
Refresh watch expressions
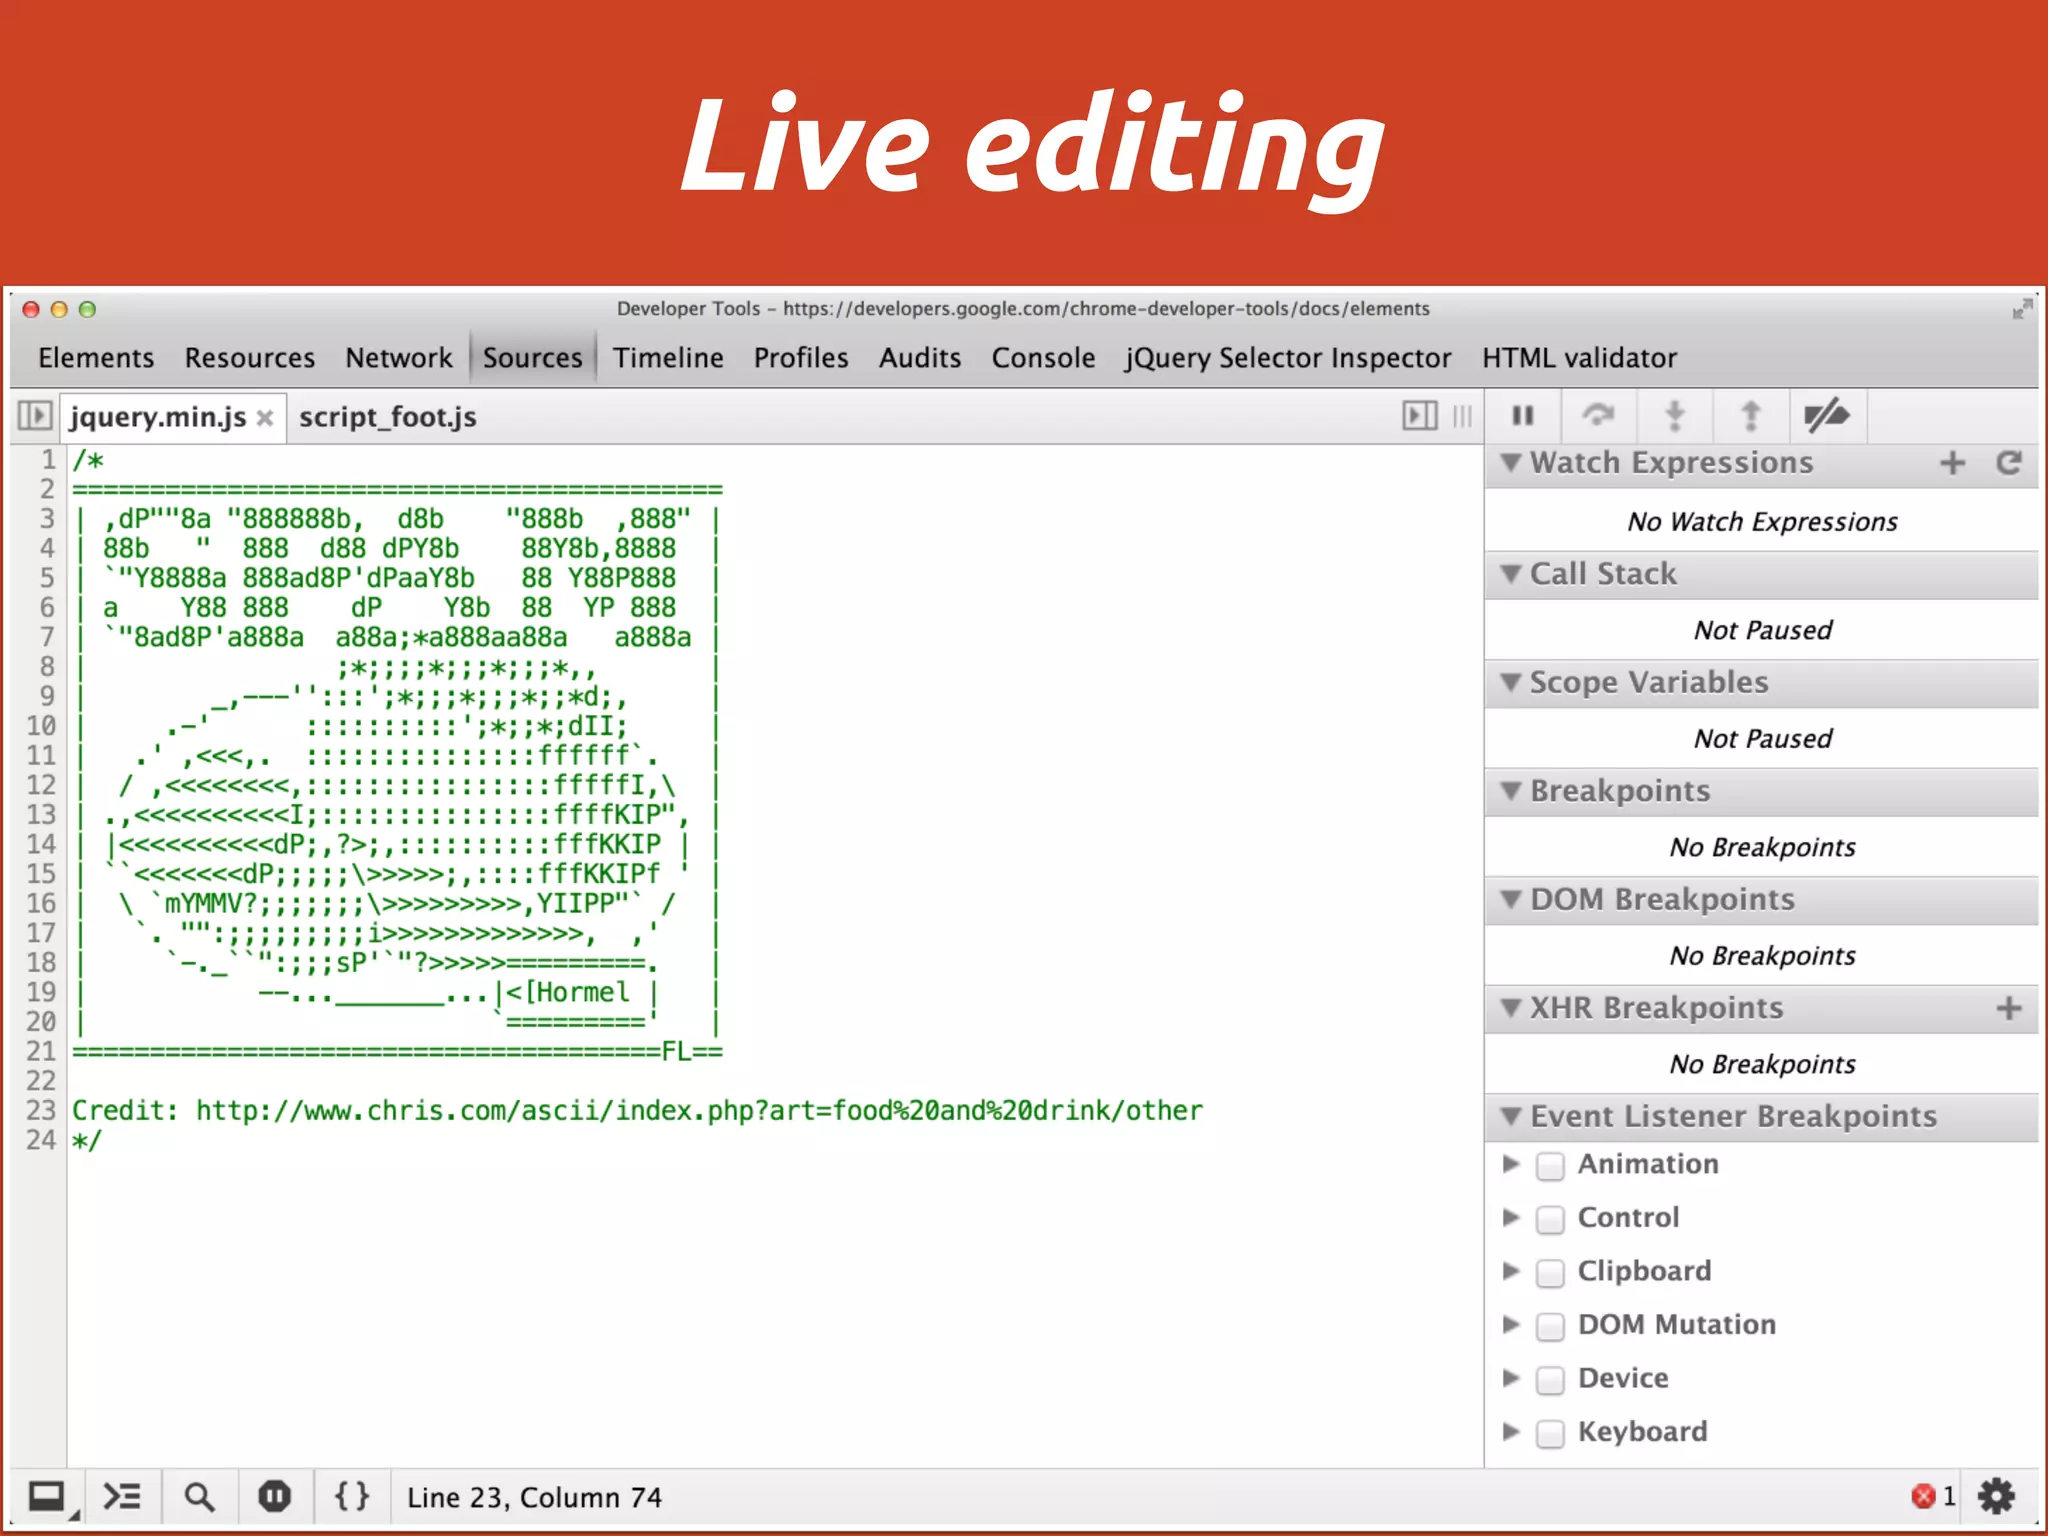[x=2009, y=462]
